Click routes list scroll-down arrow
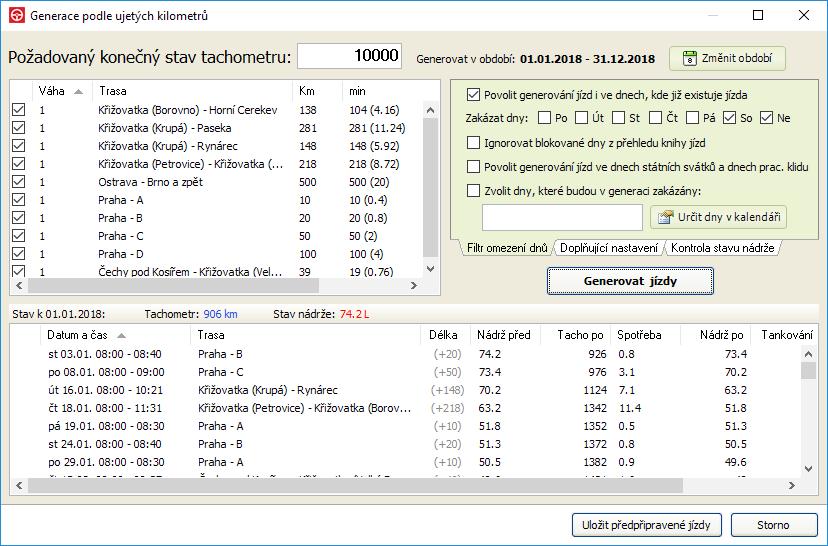 point(430,269)
